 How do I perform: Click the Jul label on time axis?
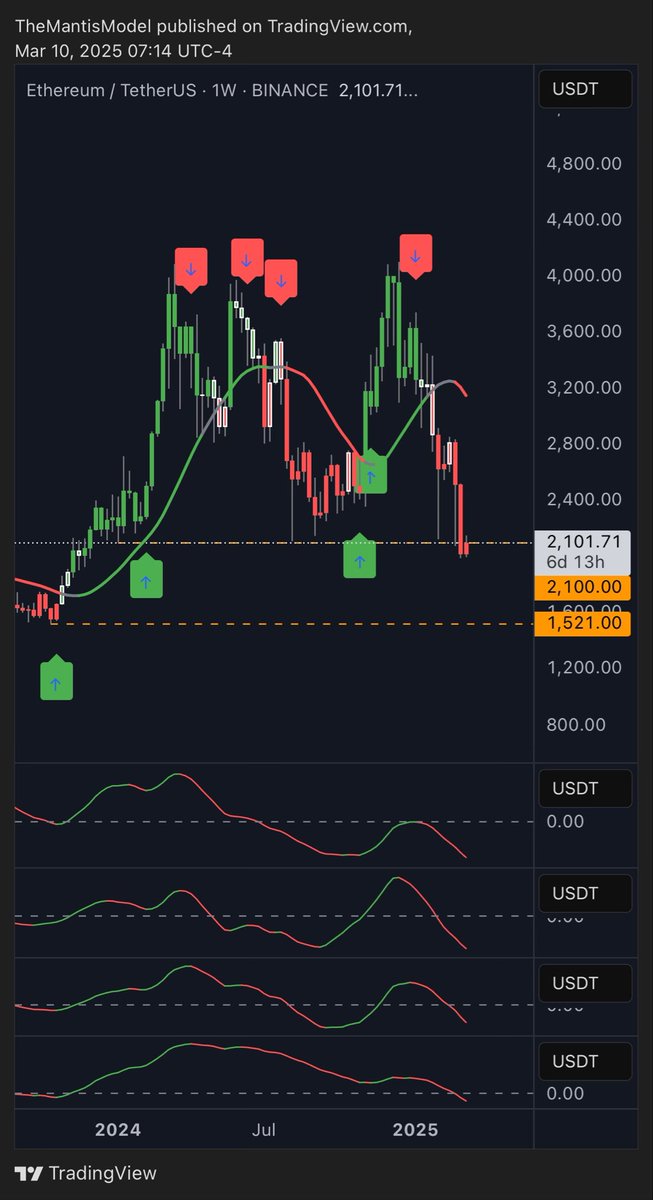(x=264, y=1130)
